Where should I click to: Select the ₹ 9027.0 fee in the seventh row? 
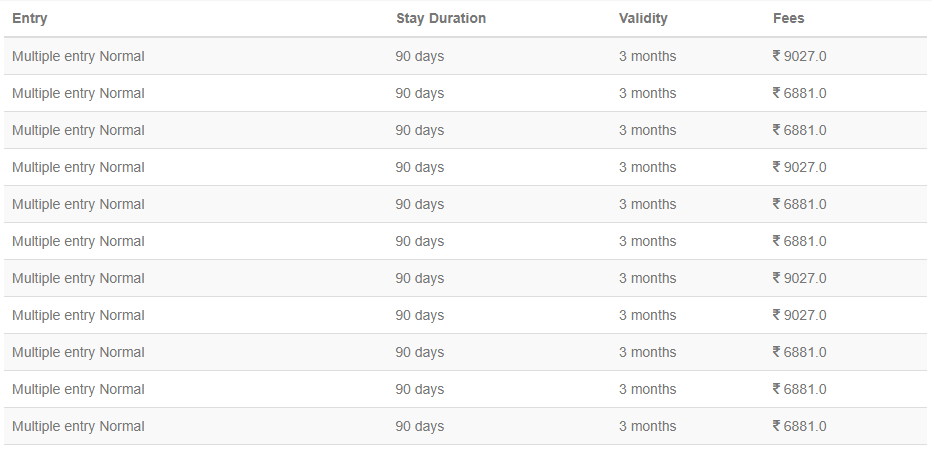point(799,278)
